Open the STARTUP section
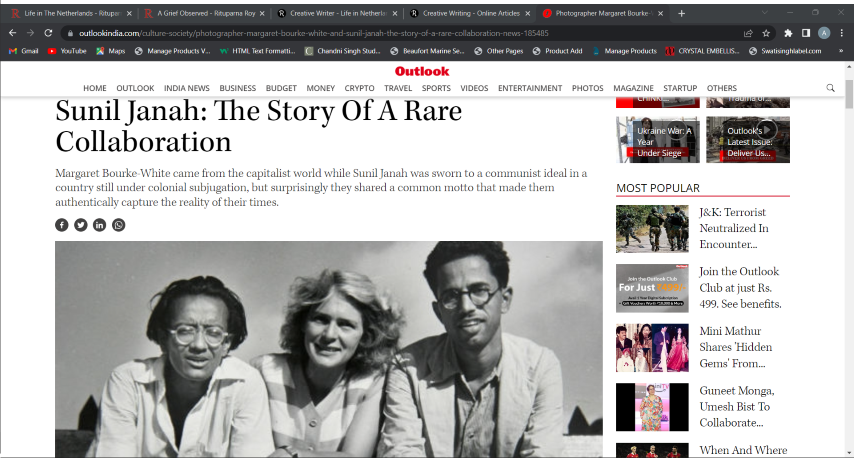 [x=680, y=88]
